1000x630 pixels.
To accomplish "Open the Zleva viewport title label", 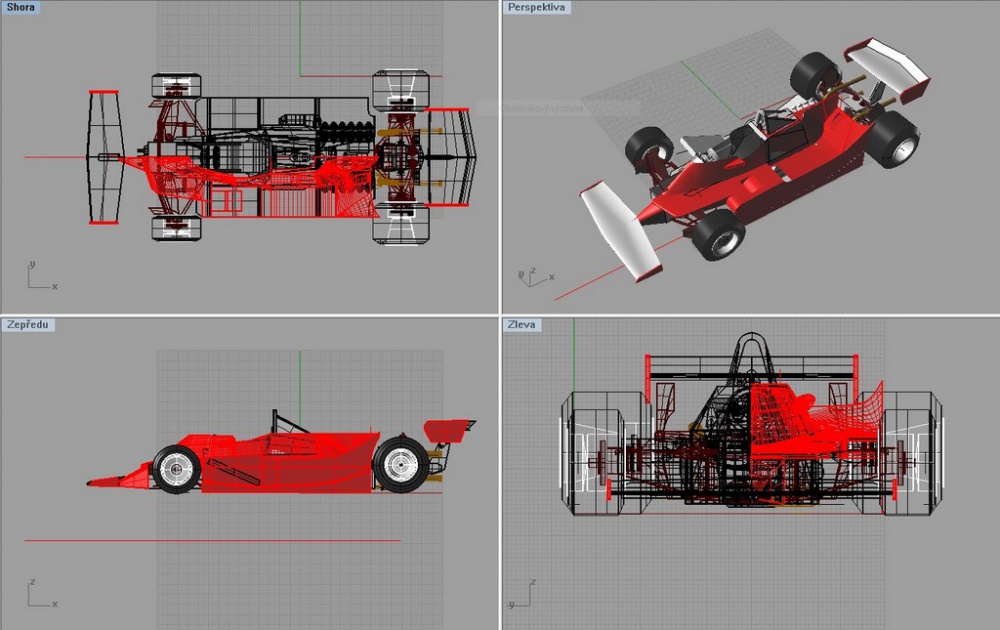I will coord(522,325).
